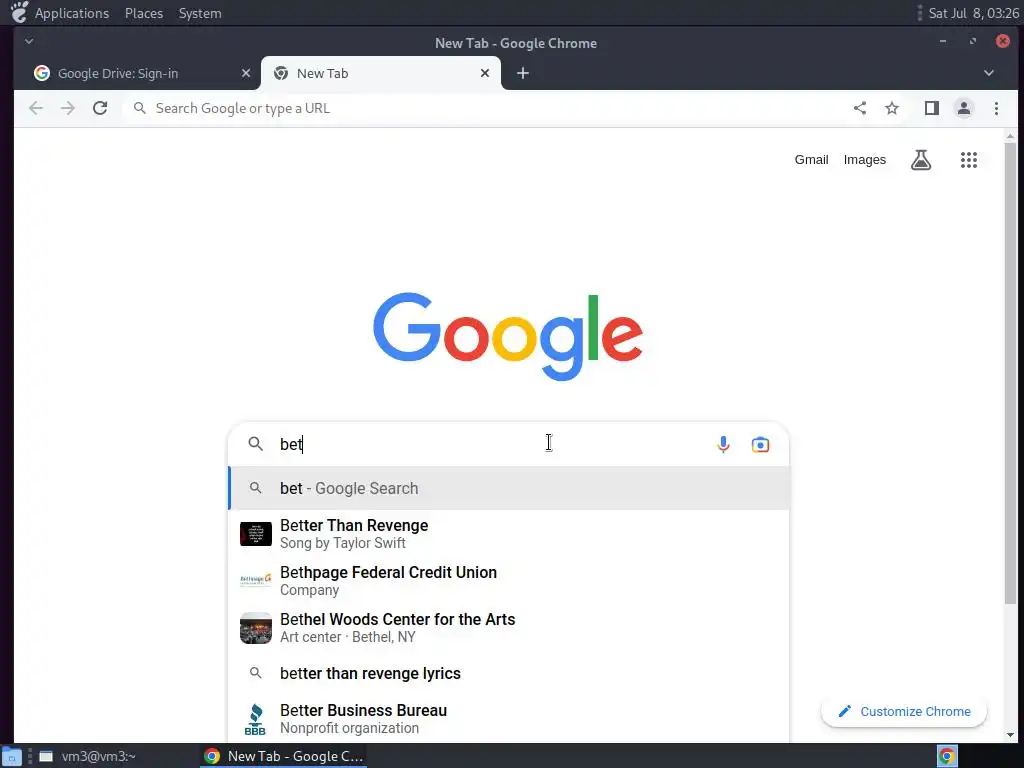Select the 'bet - Google Search' suggestion
Viewport: 1024px width, 768px height.
[x=509, y=488]
